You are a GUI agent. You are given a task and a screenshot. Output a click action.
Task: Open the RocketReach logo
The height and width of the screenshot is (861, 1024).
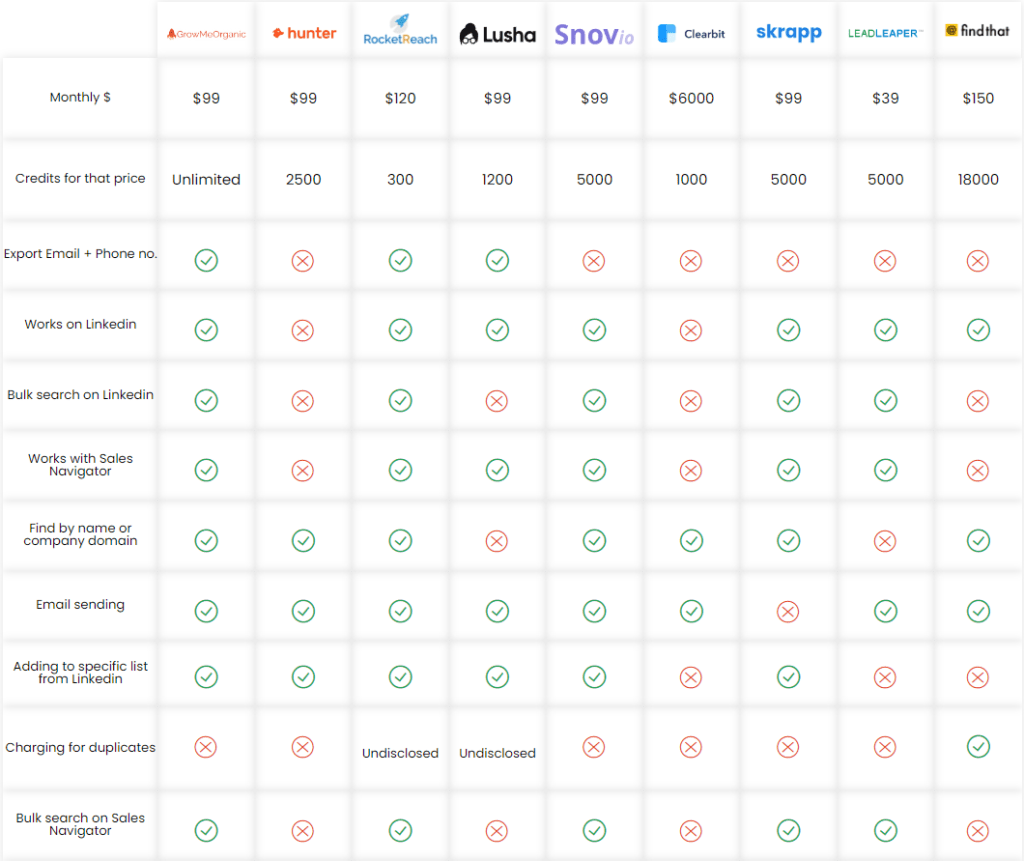(400, 30)
